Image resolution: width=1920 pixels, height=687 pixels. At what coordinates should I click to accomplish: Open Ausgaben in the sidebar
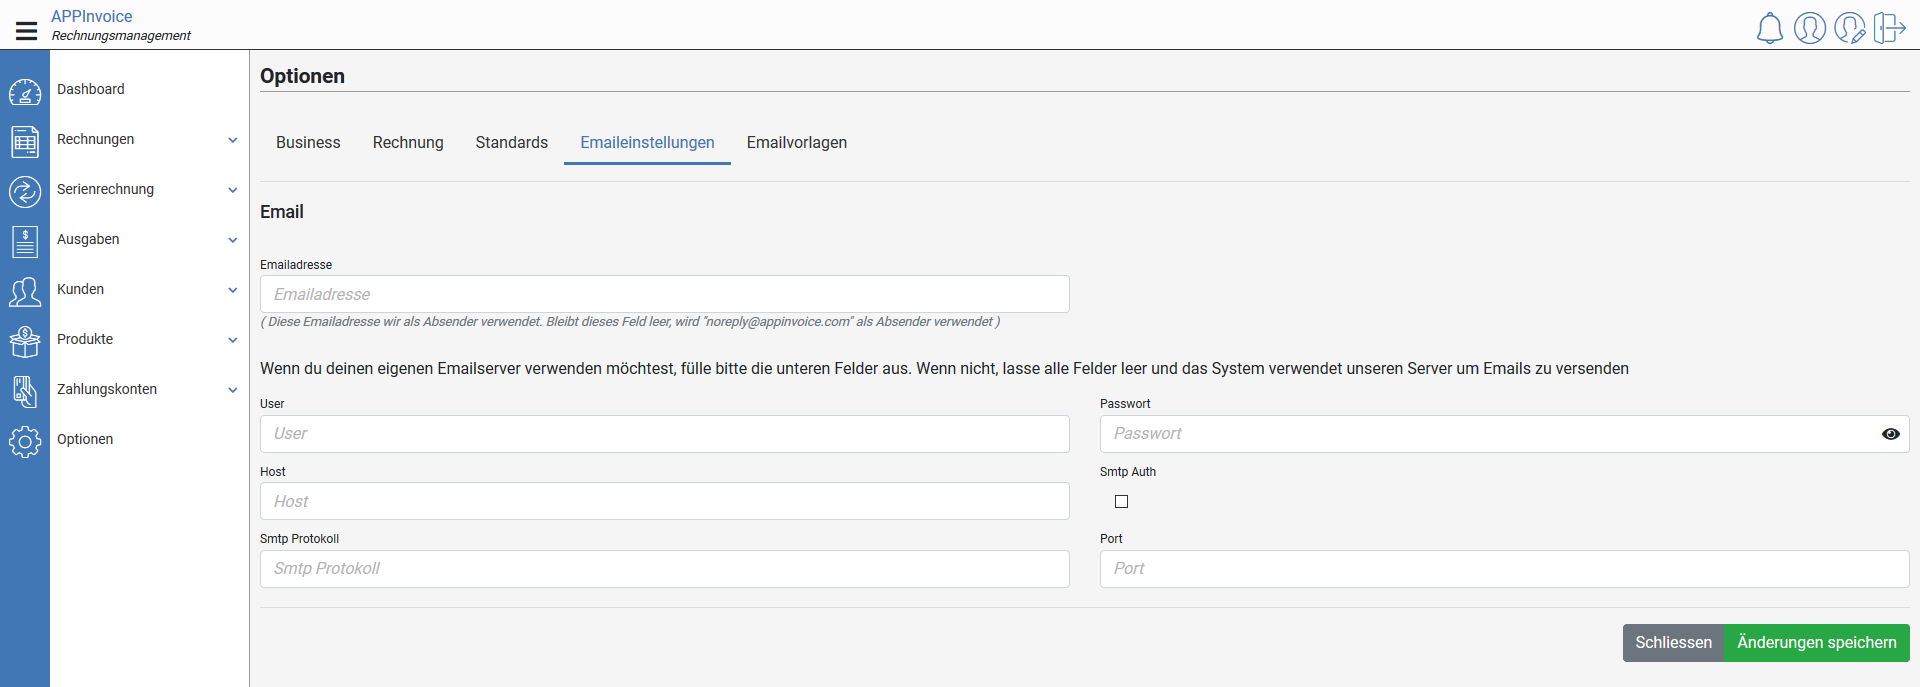click(88, 239)
